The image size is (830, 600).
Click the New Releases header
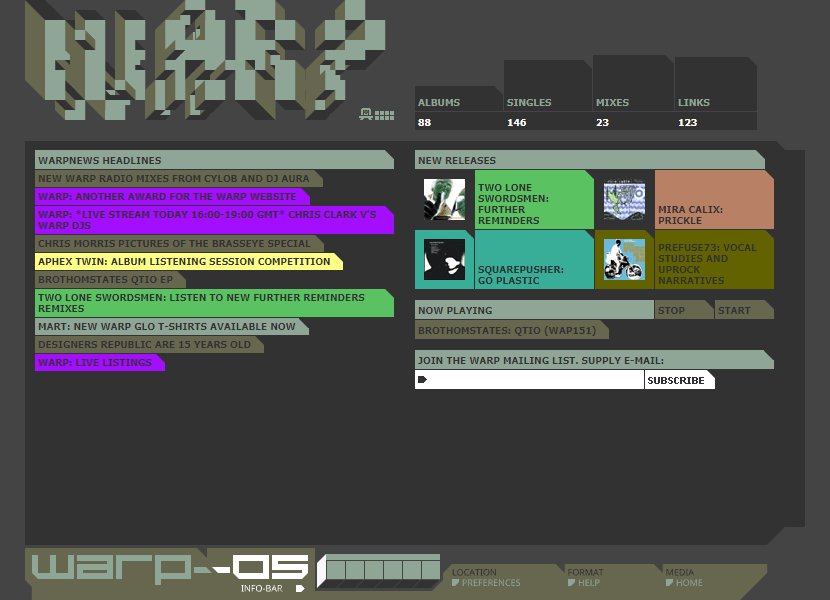pyautogui.click(x=590, y=160)
